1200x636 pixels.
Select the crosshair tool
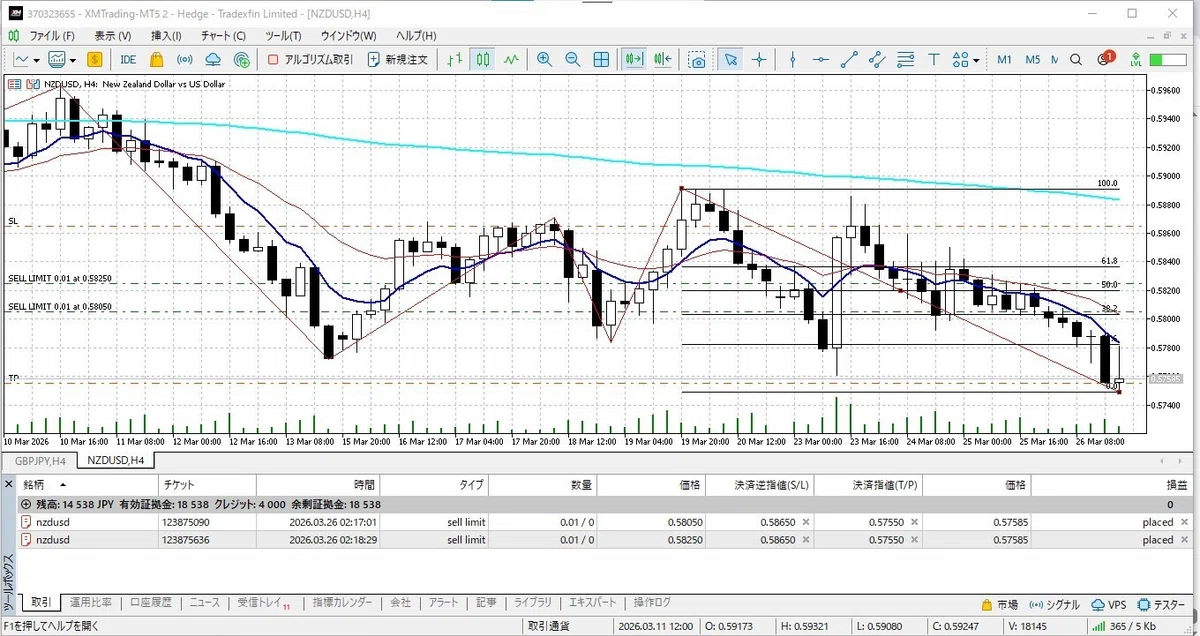759,59
